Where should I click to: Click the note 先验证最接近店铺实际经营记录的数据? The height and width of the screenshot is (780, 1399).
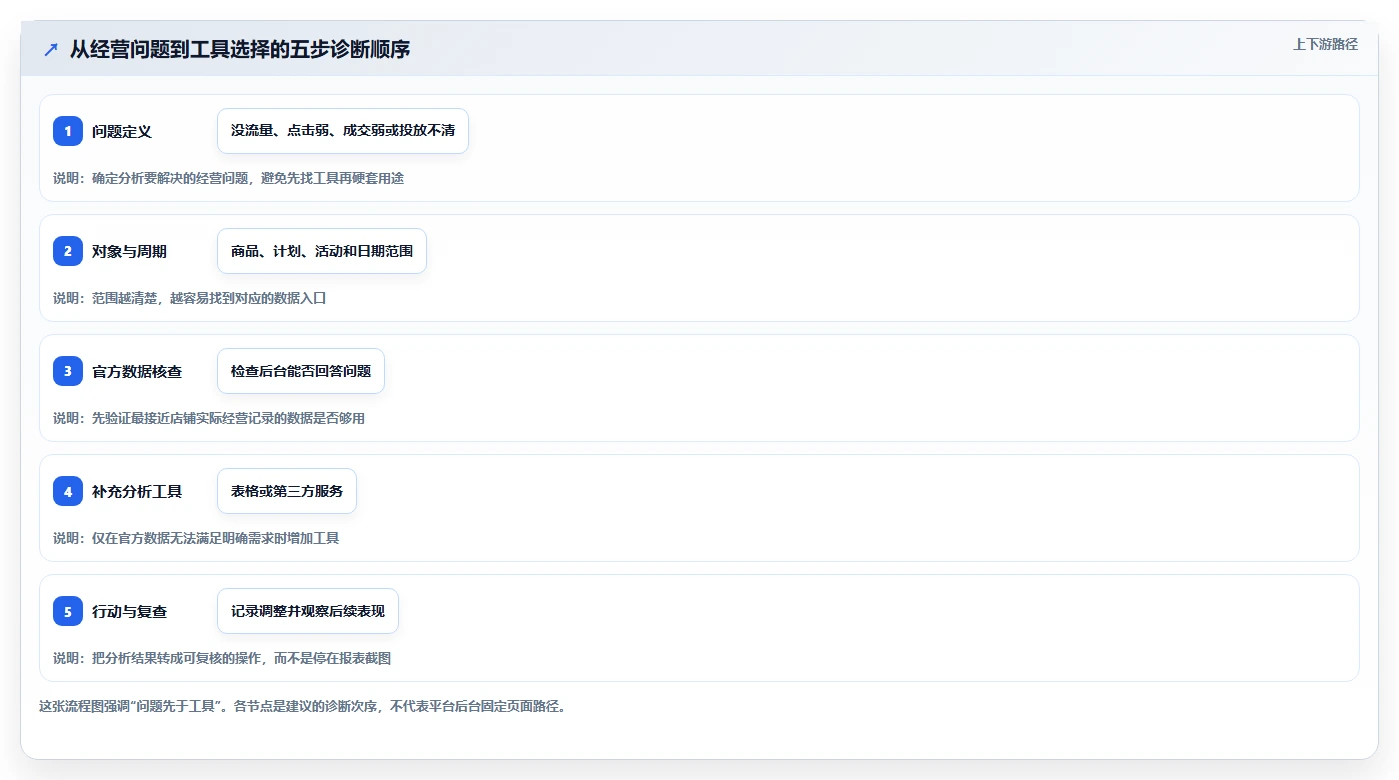click(209, 418)
